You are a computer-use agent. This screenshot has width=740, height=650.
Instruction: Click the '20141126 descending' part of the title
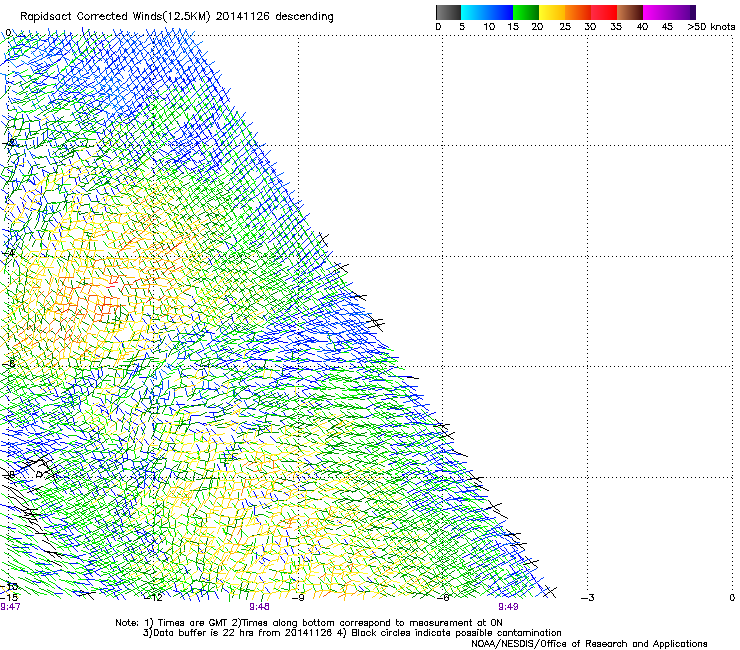point(275,17)
